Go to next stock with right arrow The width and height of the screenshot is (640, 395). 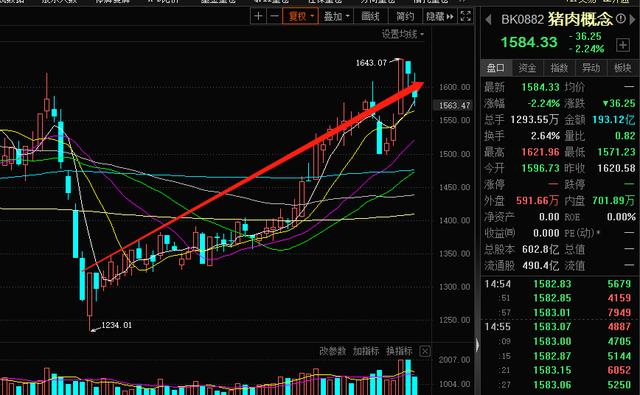pyautogui.click(x=633, y=19)
